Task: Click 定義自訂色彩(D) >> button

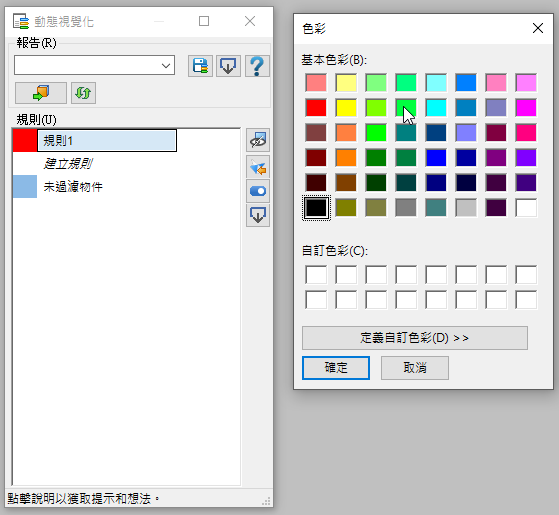Action: pyautogui.click(x=415, y=338)
